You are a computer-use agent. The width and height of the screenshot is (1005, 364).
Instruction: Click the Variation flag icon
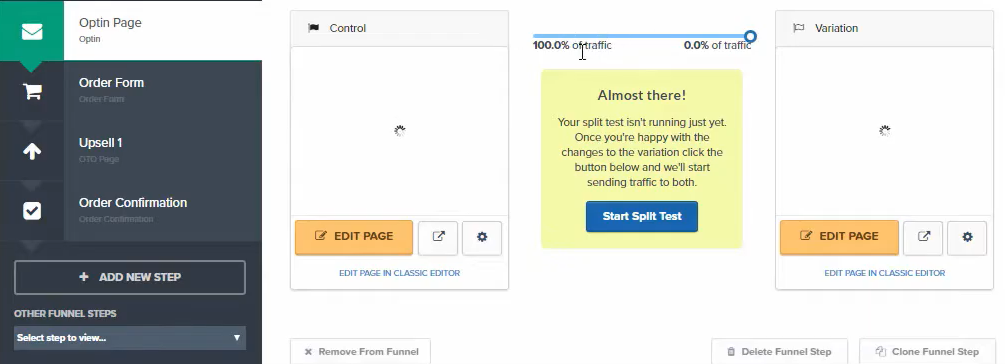[x=799, y=28]
